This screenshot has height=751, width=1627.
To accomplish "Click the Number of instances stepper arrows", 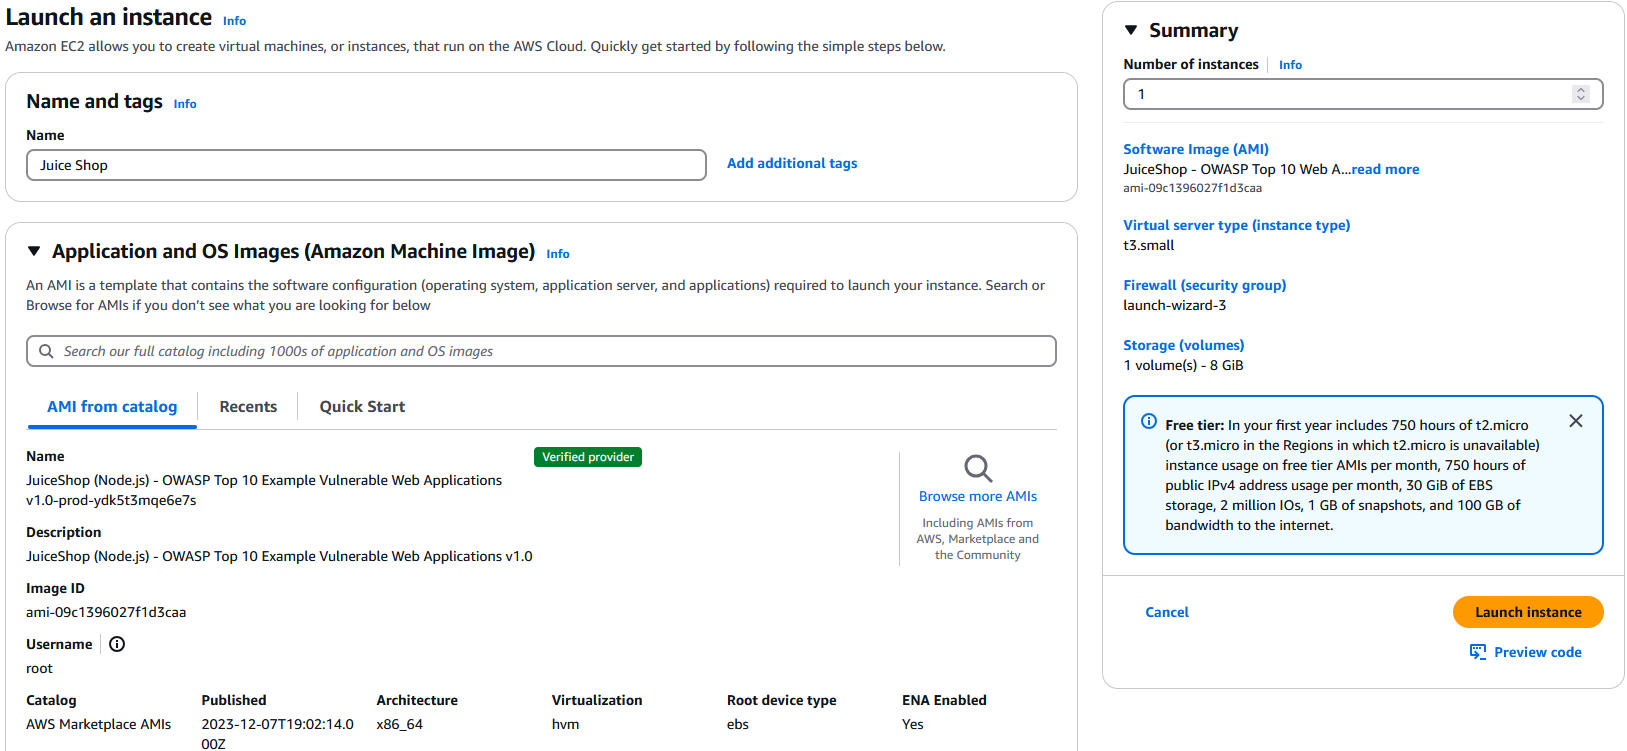I will click(x=1581, y=94).
